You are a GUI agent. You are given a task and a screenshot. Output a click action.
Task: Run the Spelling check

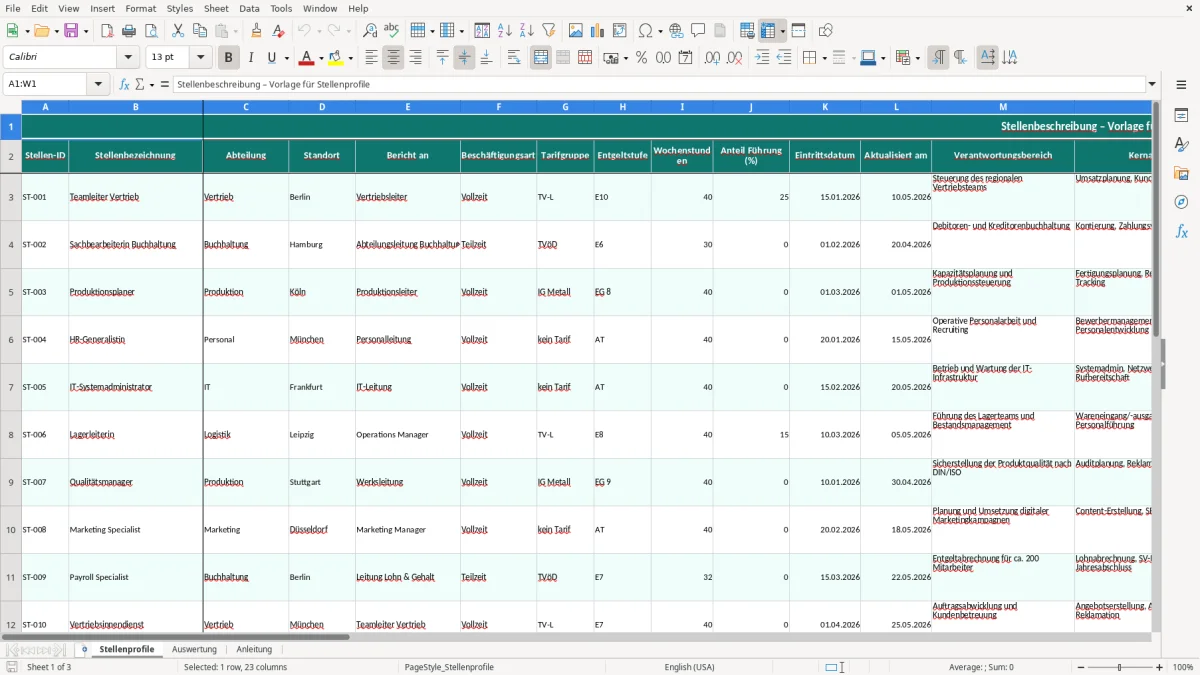(x=392, y=31)
